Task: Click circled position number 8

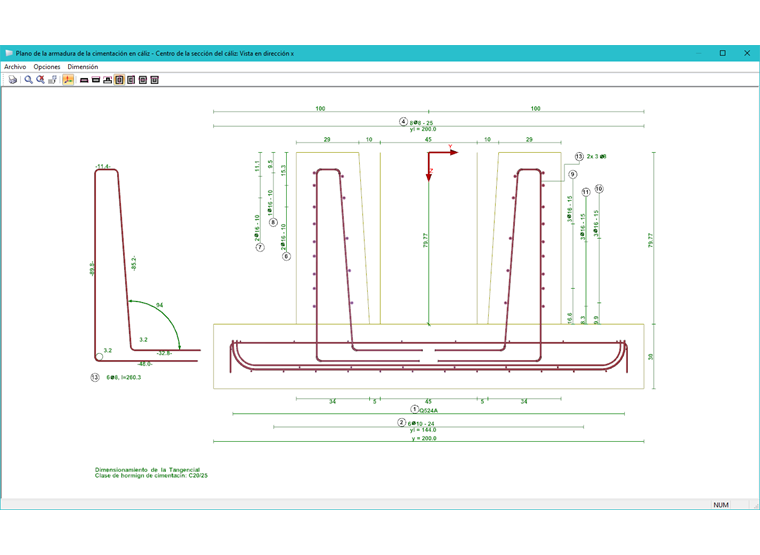Action: (x=273, y=222)
